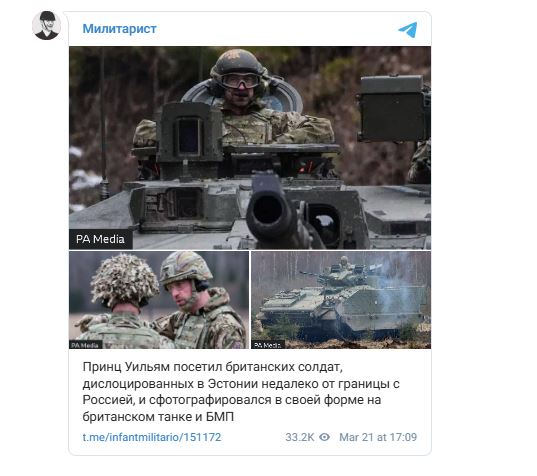Click the PA Media label on top photo
The width and height of the screenshot is (537, 476).
100,239
